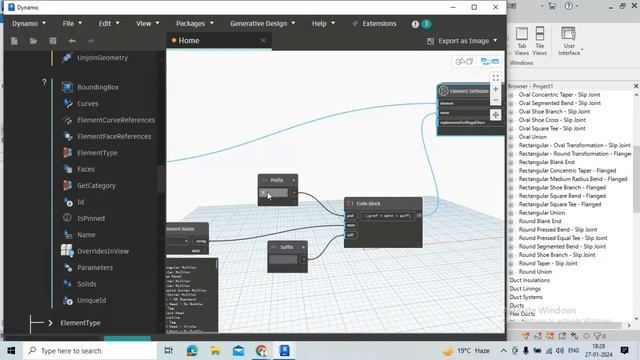Select the ElementFaceReferences library node
This screenshot has width=640, height=360.
pos(114,136)
